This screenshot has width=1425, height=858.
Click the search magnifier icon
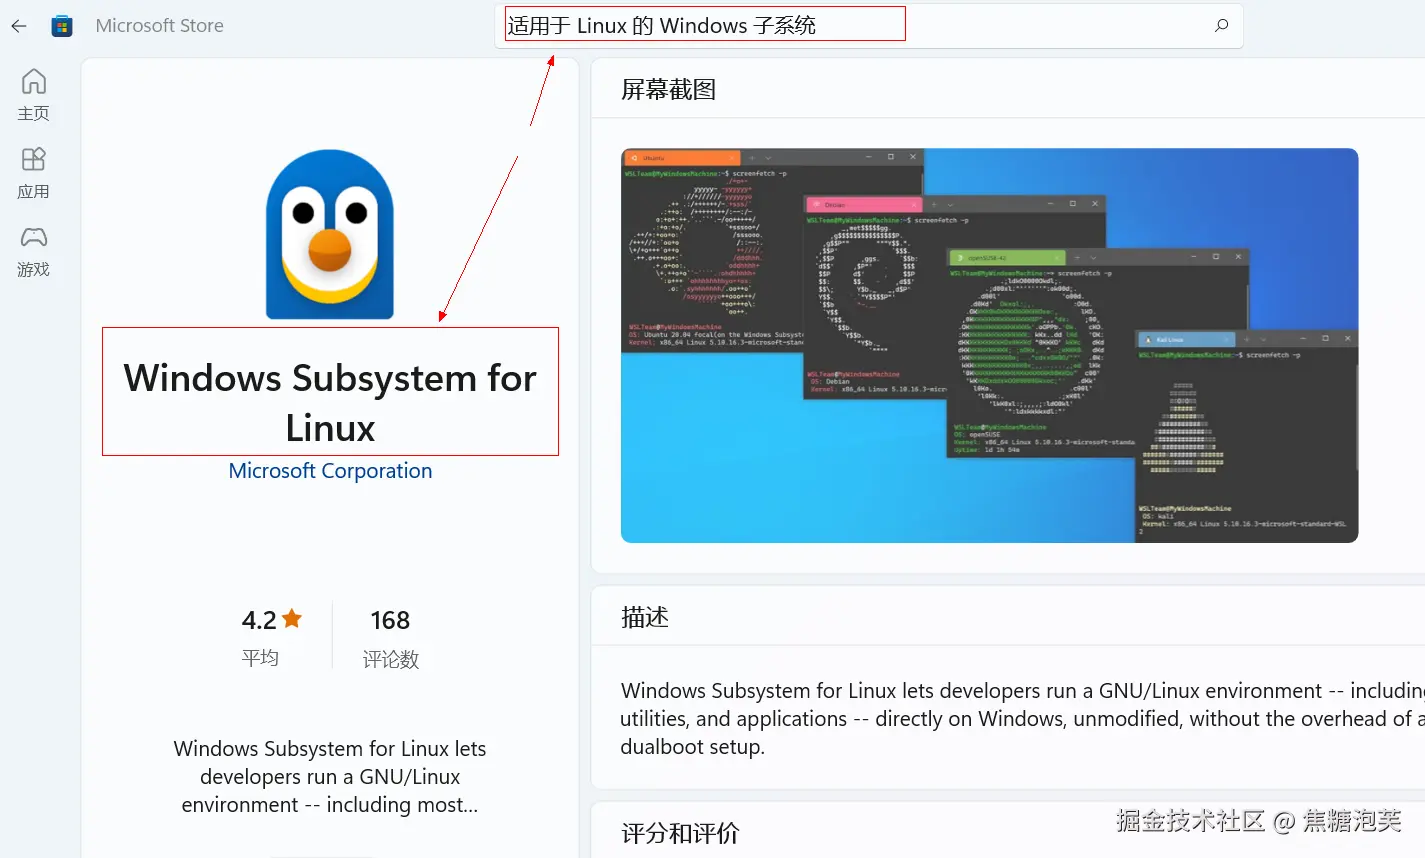pyautogui.click(x=1221, y=26)
